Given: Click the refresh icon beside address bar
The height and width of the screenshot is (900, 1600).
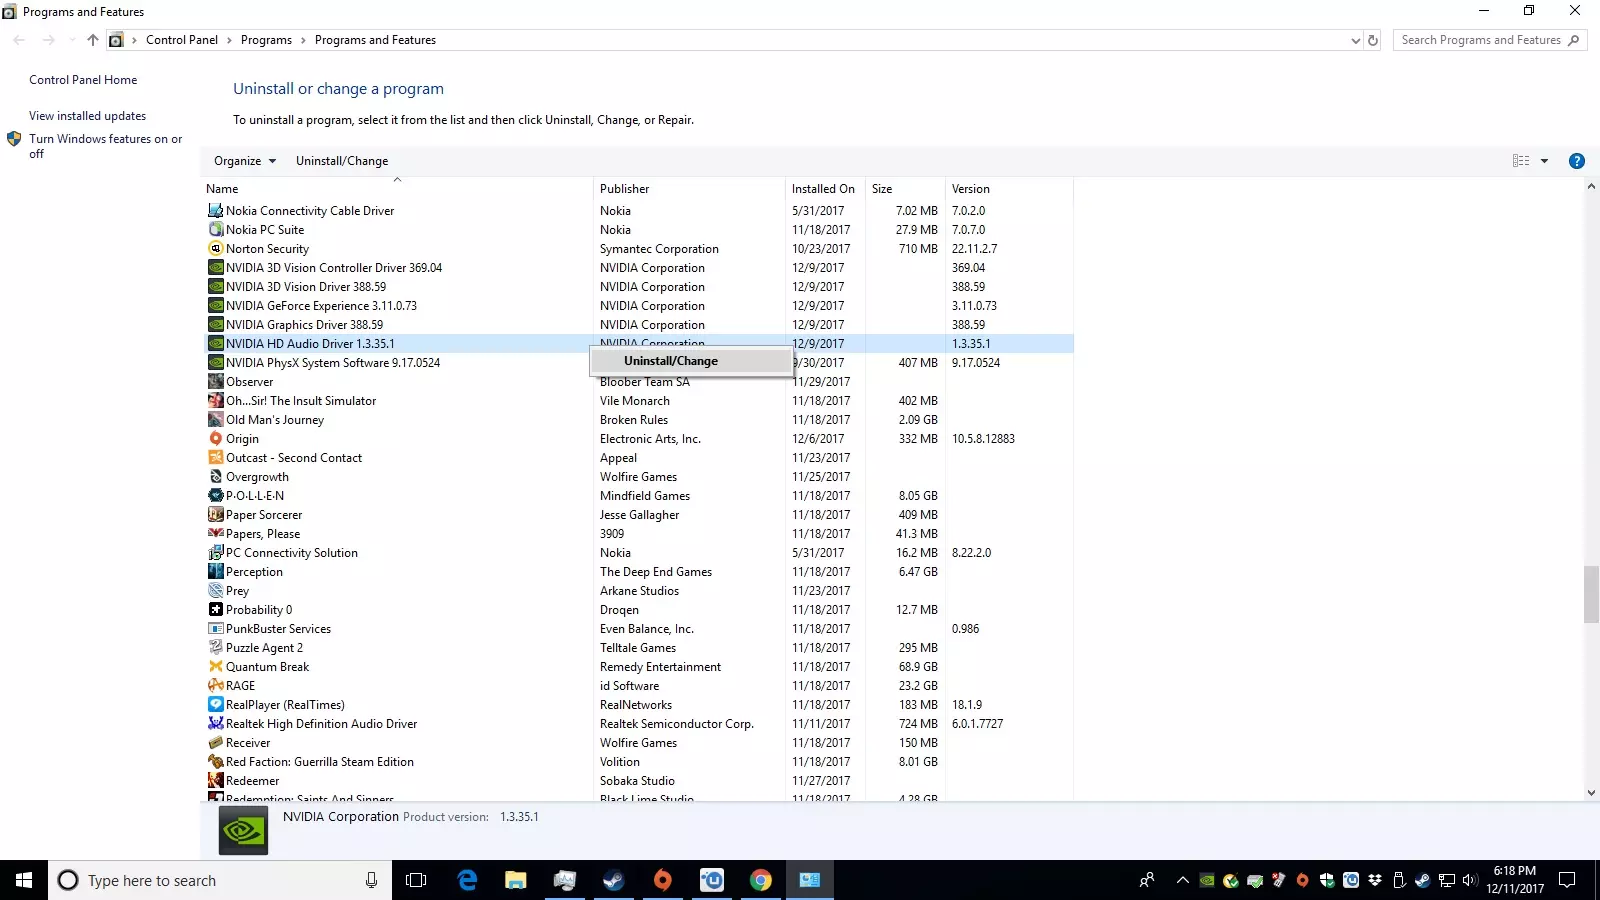Looking at the screenshot, I should tap(1373, 41).
